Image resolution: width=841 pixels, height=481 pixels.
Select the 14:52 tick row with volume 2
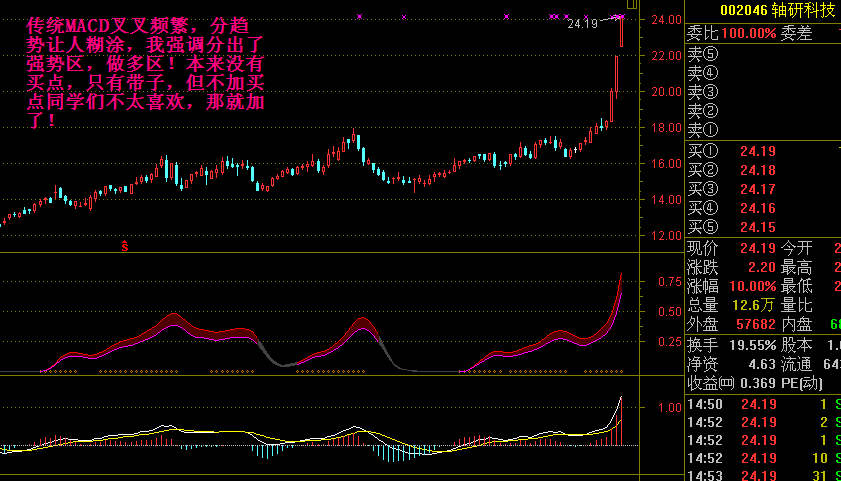(x=763, y=423)
